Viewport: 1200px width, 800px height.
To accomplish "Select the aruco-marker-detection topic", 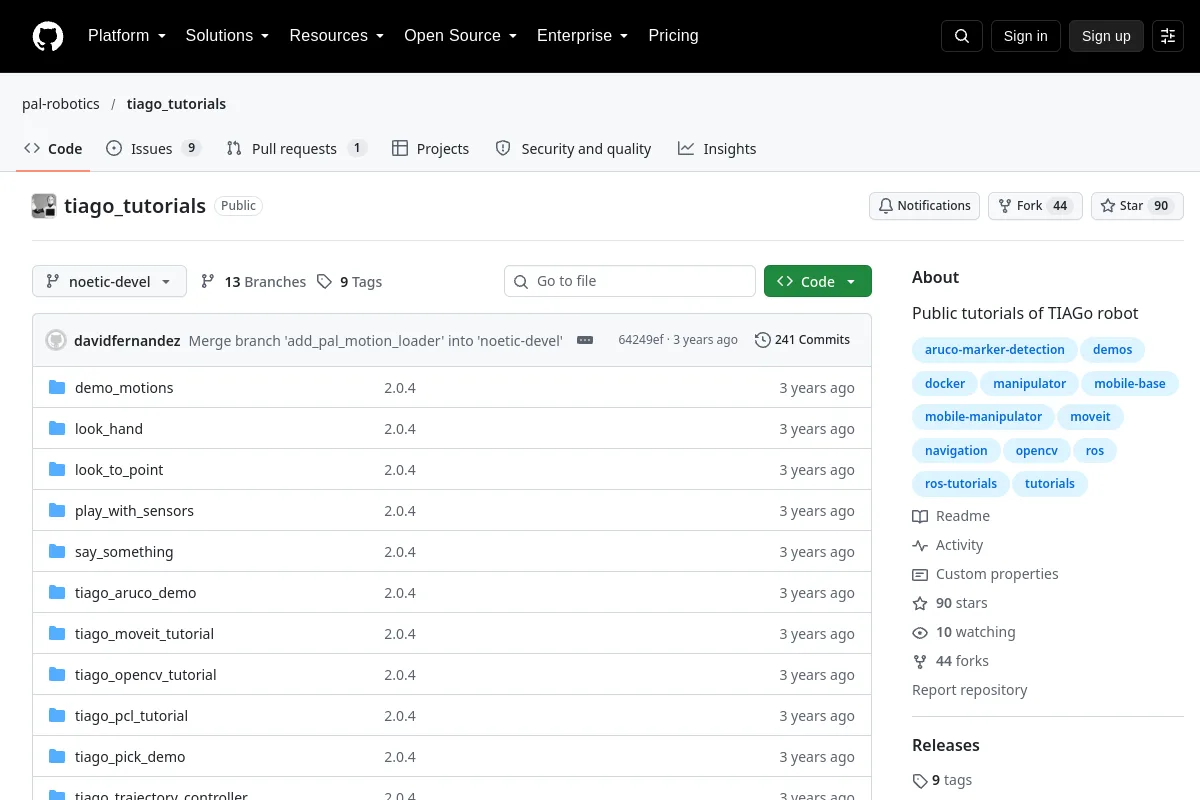I will point(995,350).
